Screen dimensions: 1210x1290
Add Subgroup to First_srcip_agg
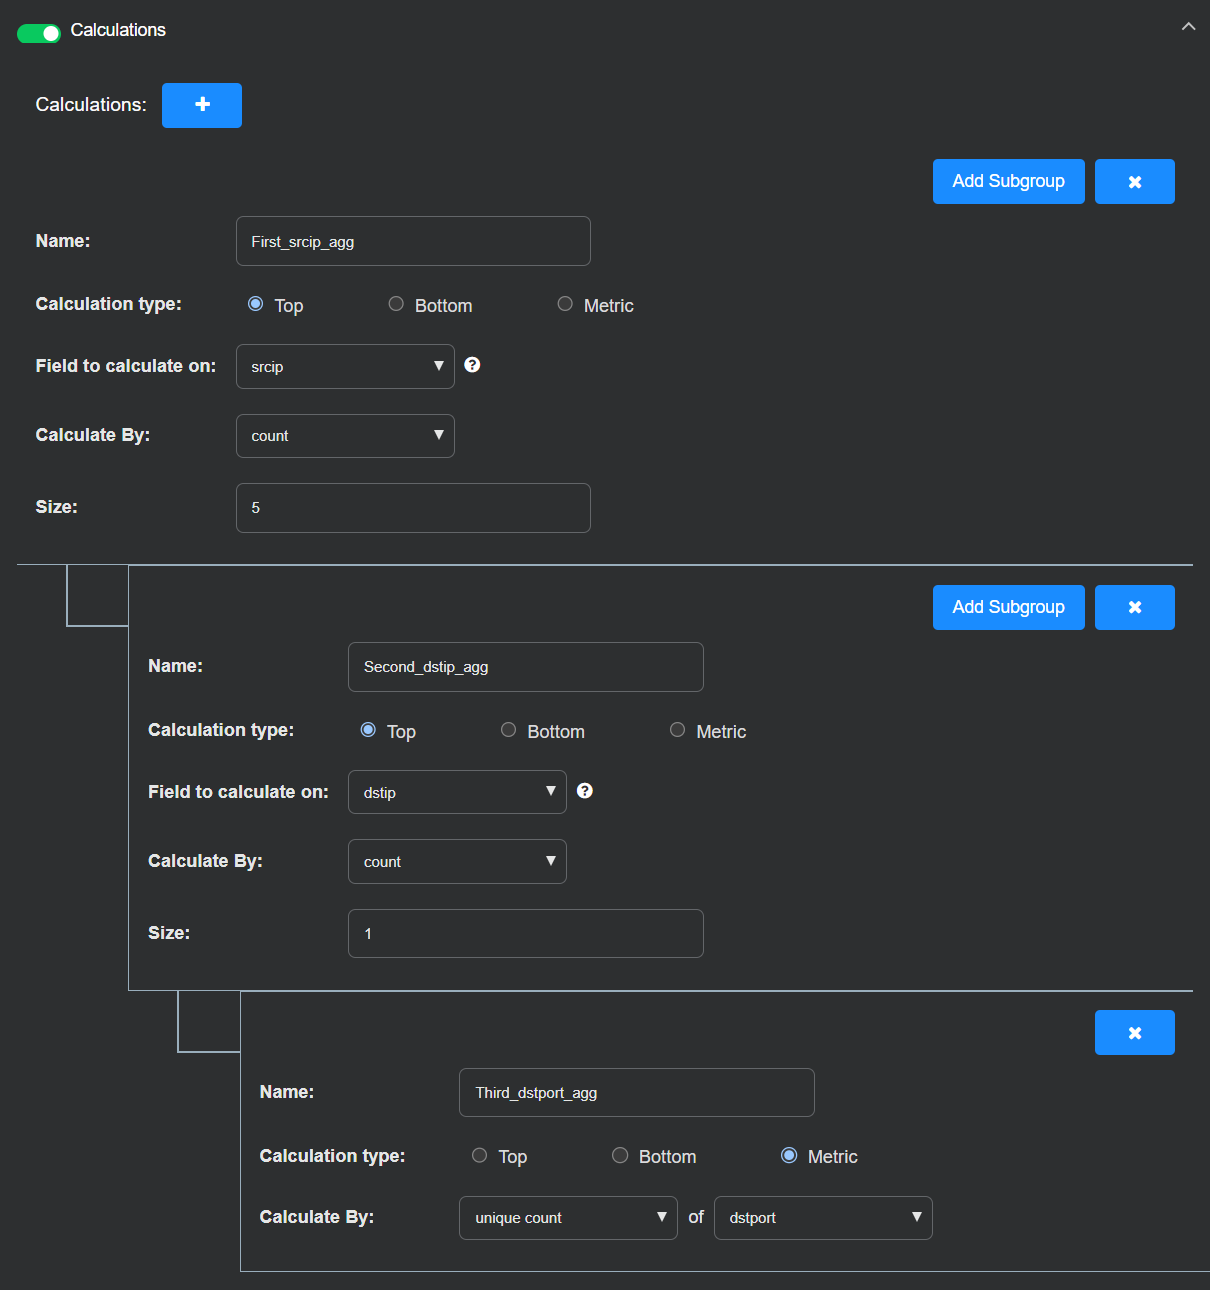click(x=1008, y=182)
